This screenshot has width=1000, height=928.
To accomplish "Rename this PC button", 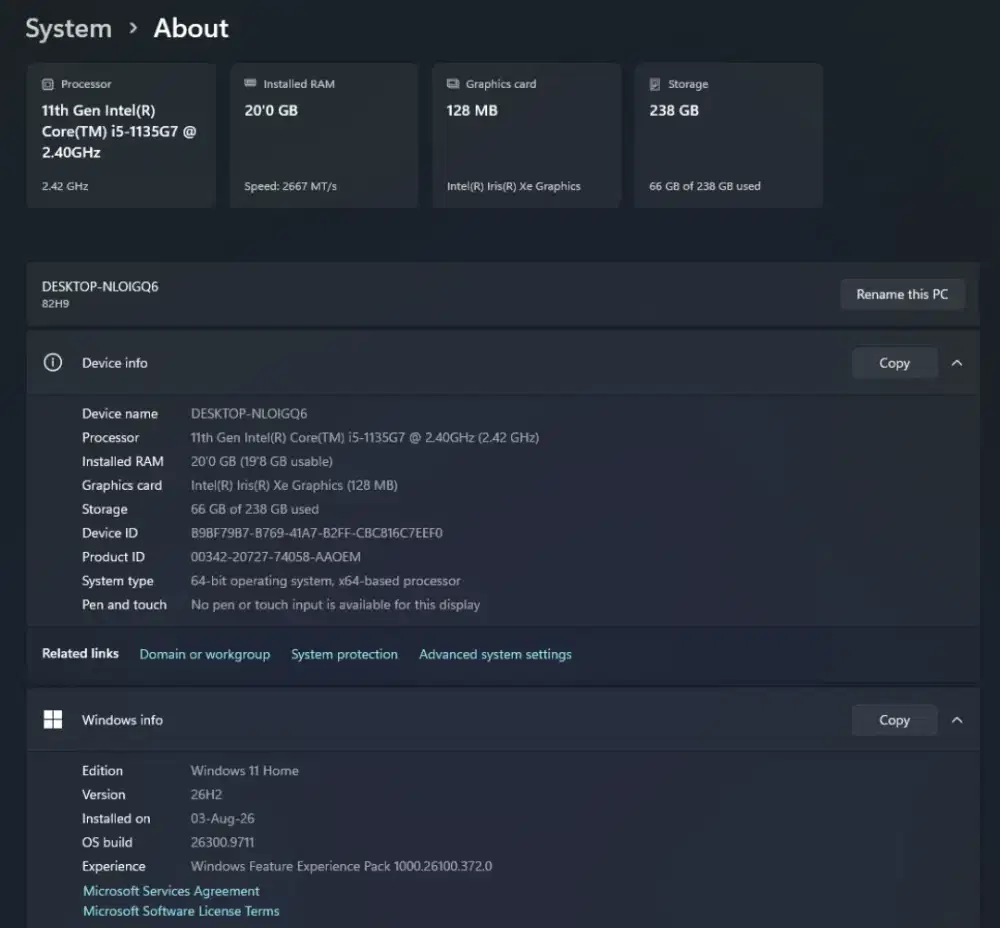I will pyautogui.click(x=902, y=295).
